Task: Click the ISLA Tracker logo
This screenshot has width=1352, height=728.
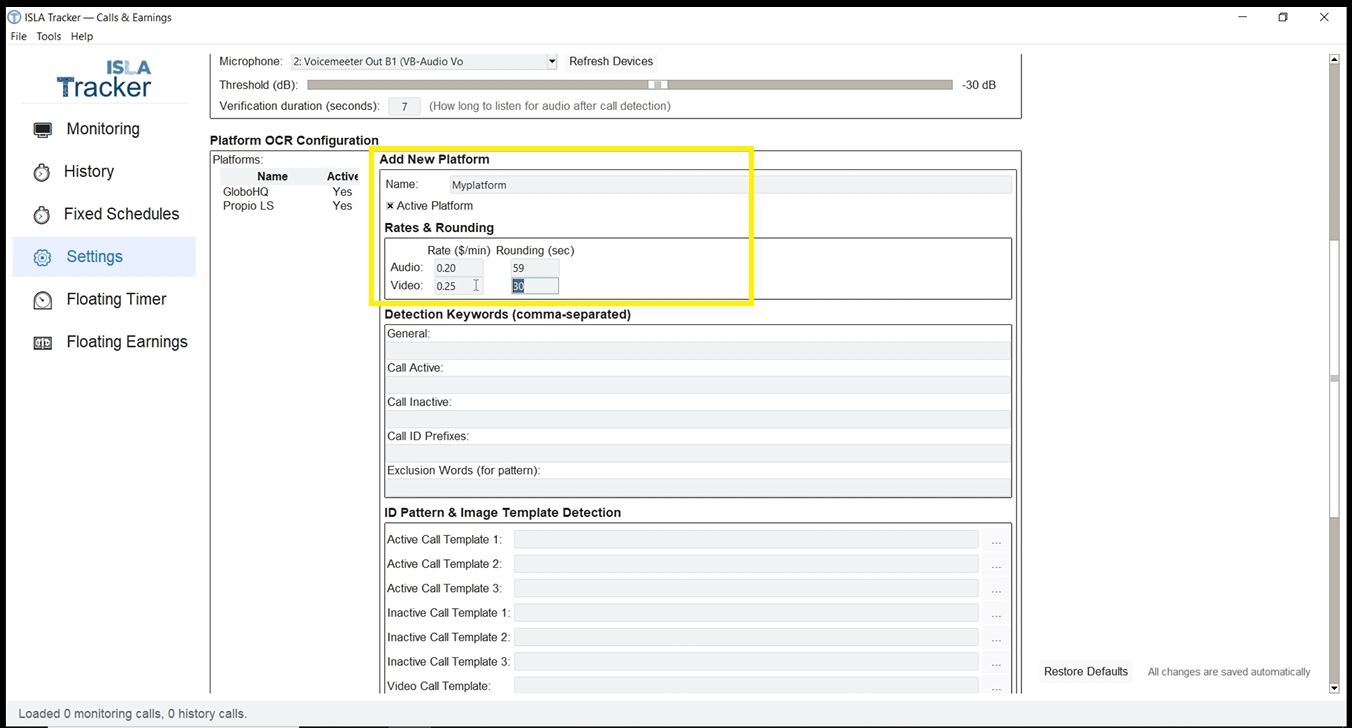Action: (x=104, y=79)
